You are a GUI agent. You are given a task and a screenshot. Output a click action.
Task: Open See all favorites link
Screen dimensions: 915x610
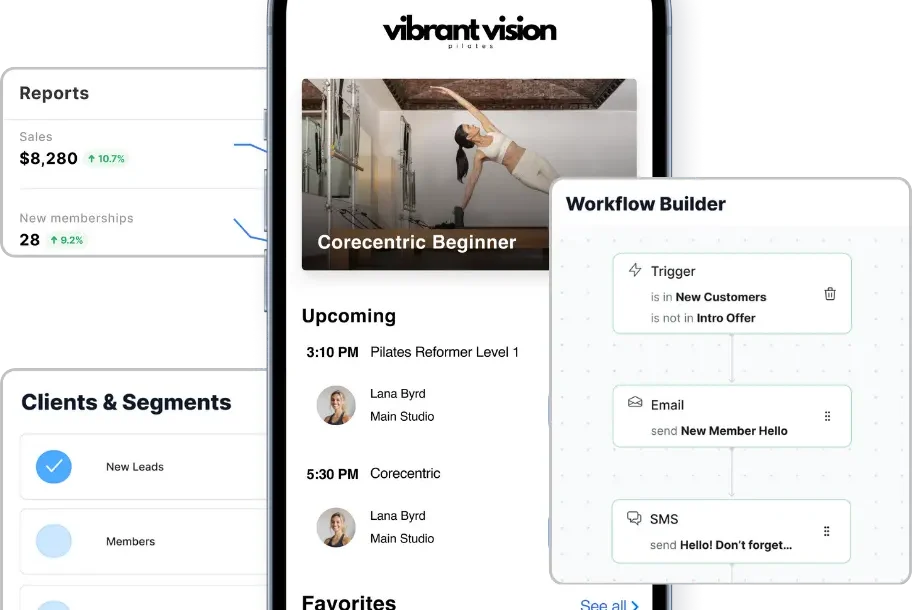pos(609,604)
